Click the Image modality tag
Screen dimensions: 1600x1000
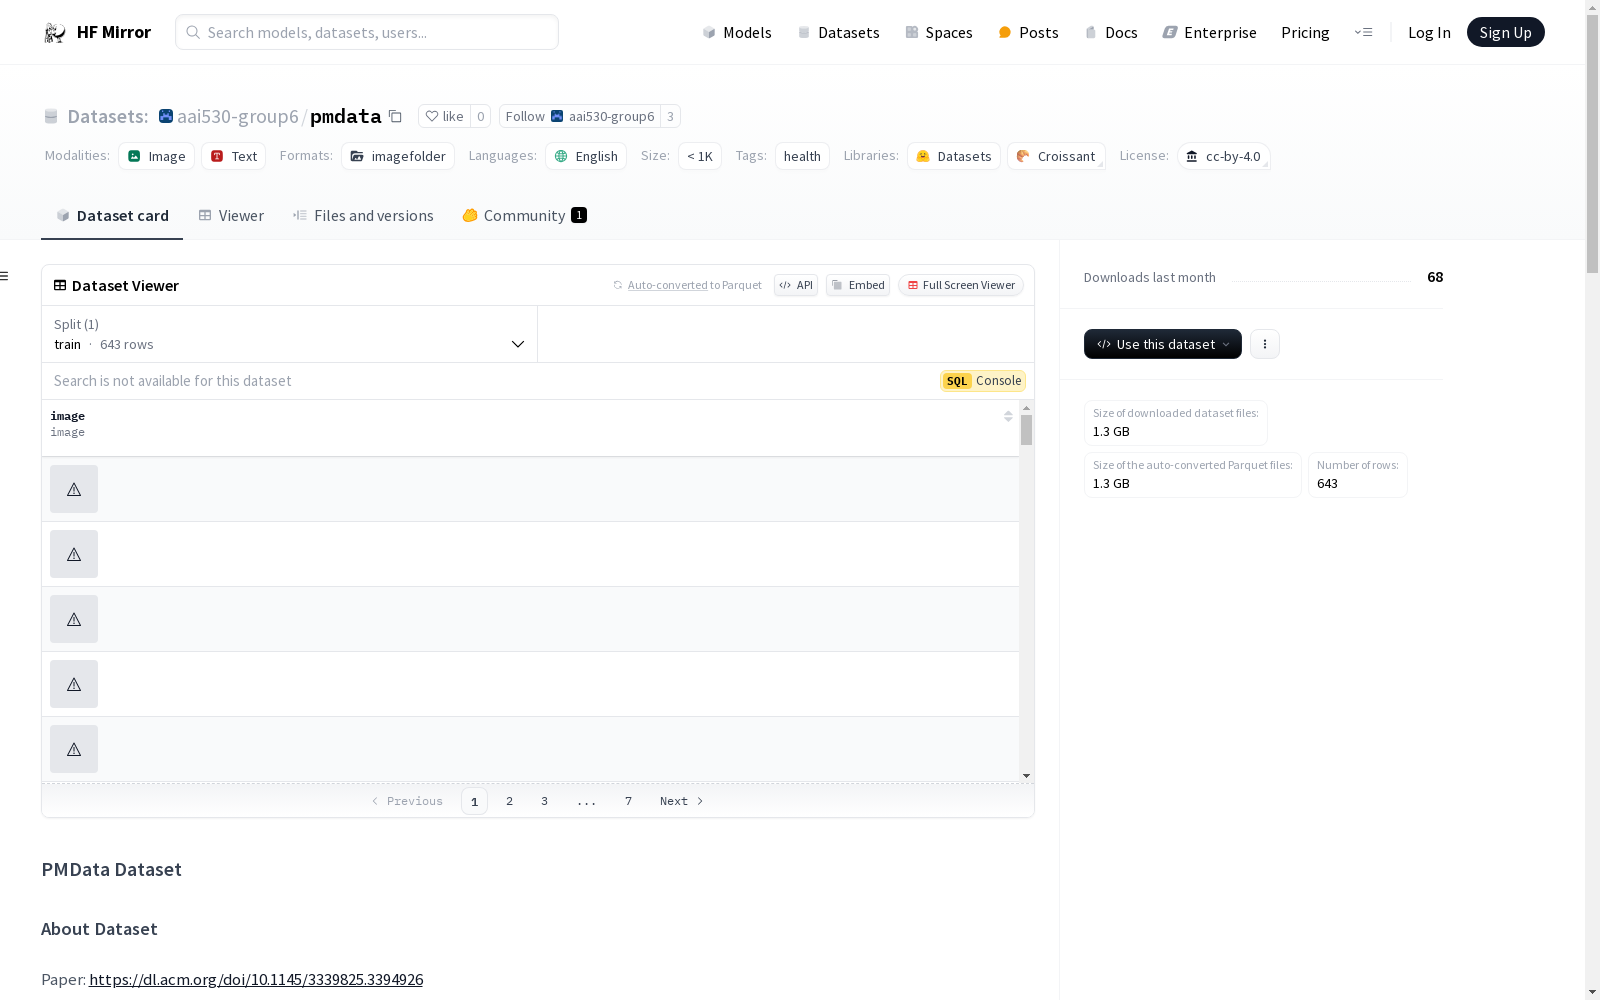coord(156,156)
